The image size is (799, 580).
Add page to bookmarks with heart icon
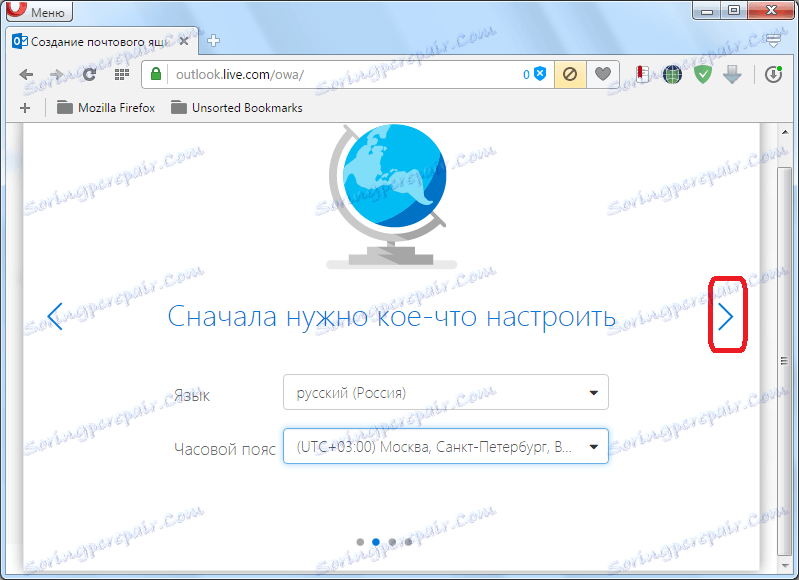(x=602, y=75)
